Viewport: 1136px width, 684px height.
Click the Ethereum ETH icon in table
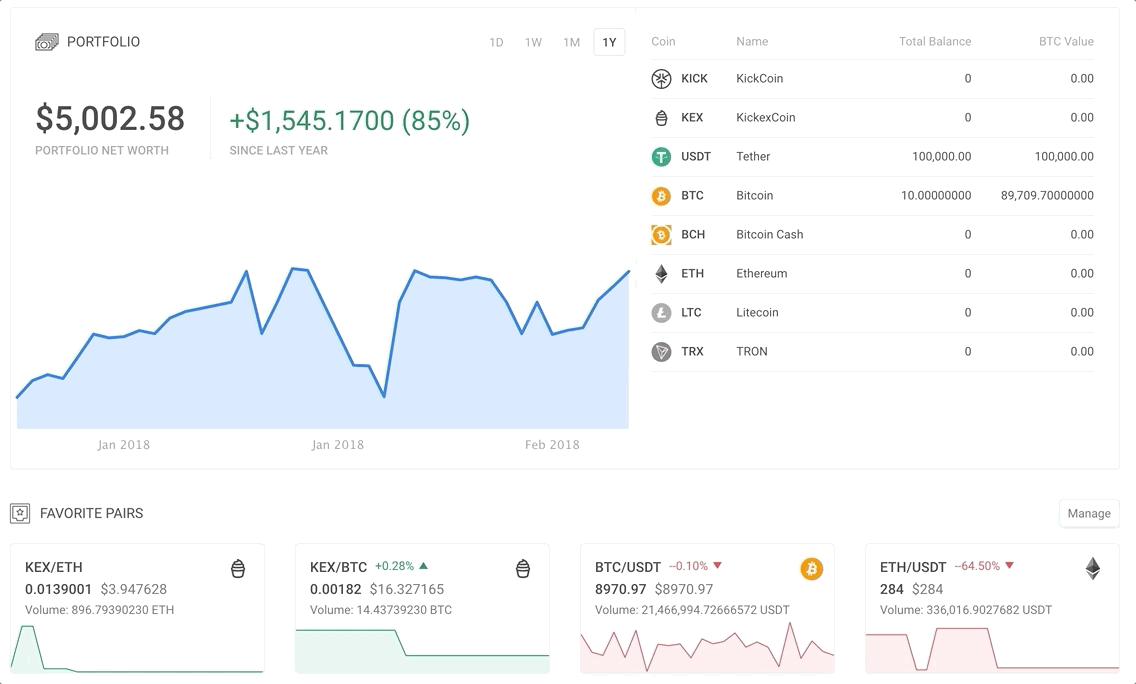[661, 274]
